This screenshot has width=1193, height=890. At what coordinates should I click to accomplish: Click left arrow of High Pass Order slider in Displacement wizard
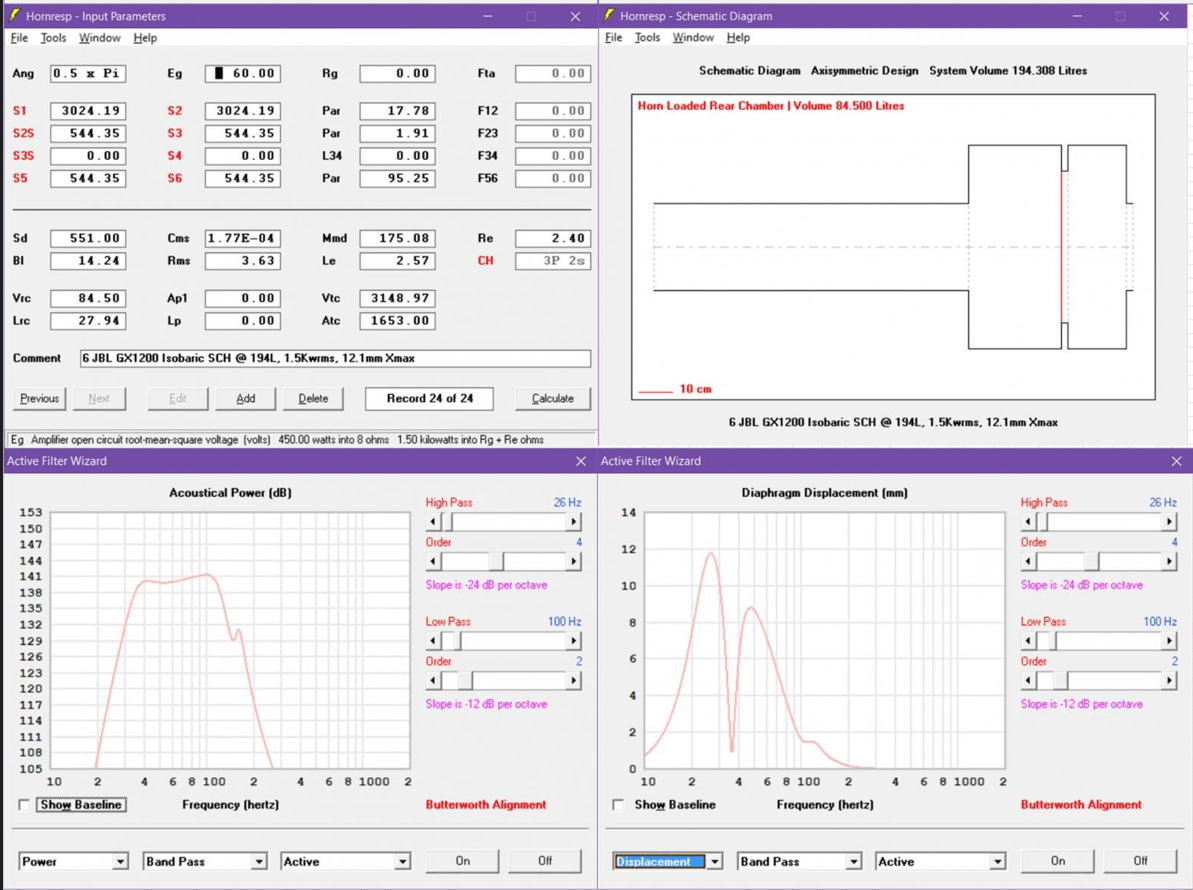pos(1028,561)
